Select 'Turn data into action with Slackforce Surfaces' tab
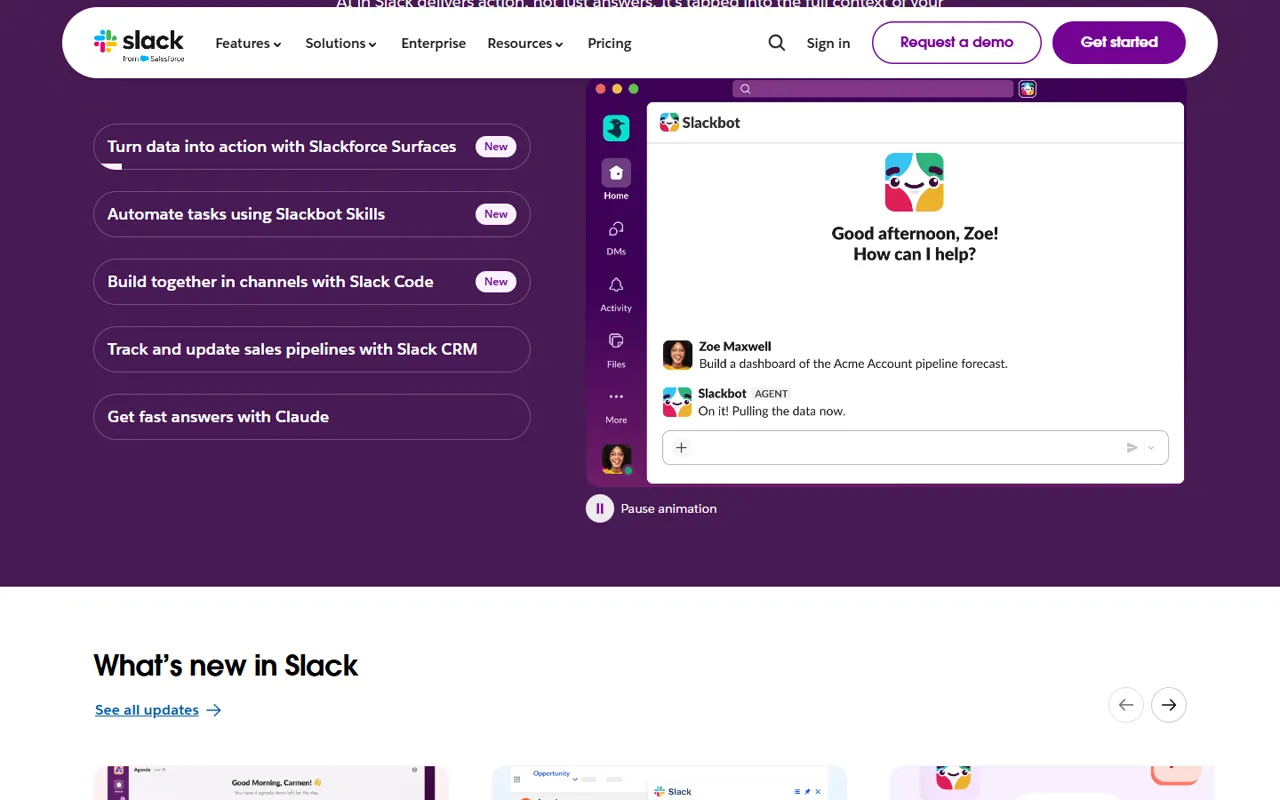1280x800 pixels. pos(312,147)
